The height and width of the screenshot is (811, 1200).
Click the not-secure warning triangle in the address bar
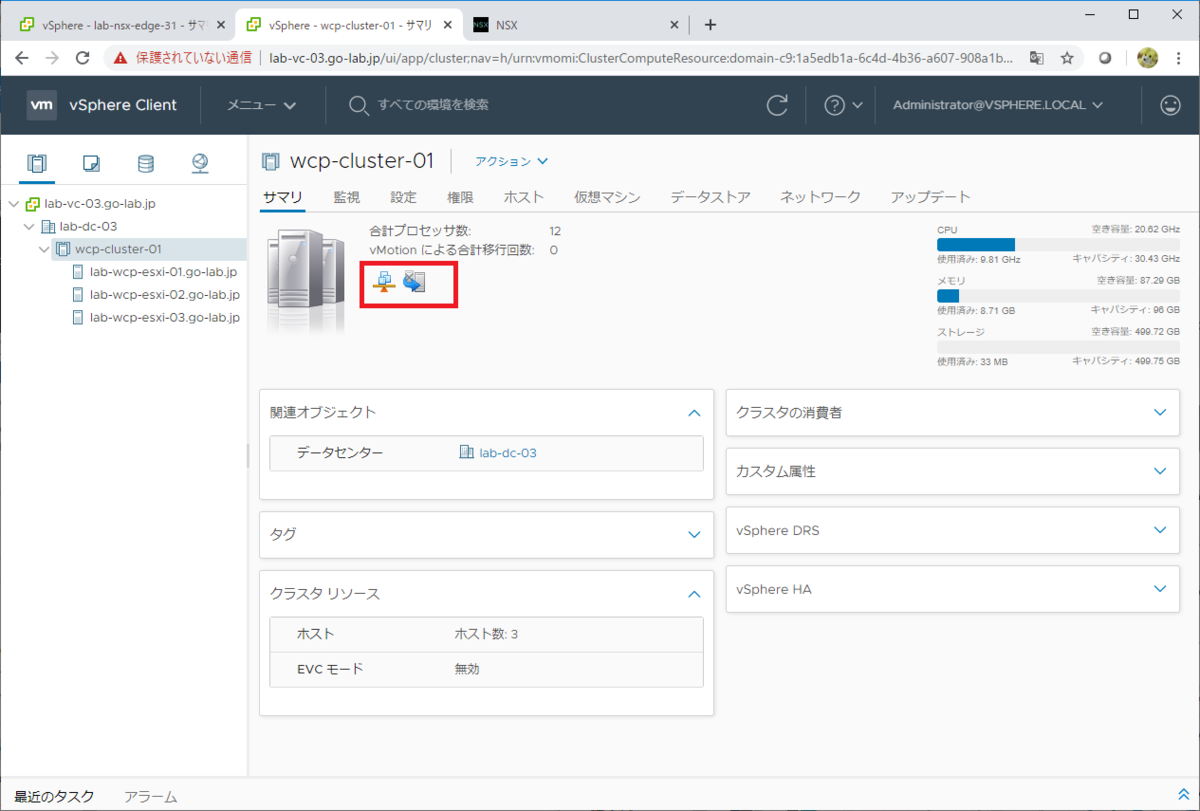click(x=120, y=58)
